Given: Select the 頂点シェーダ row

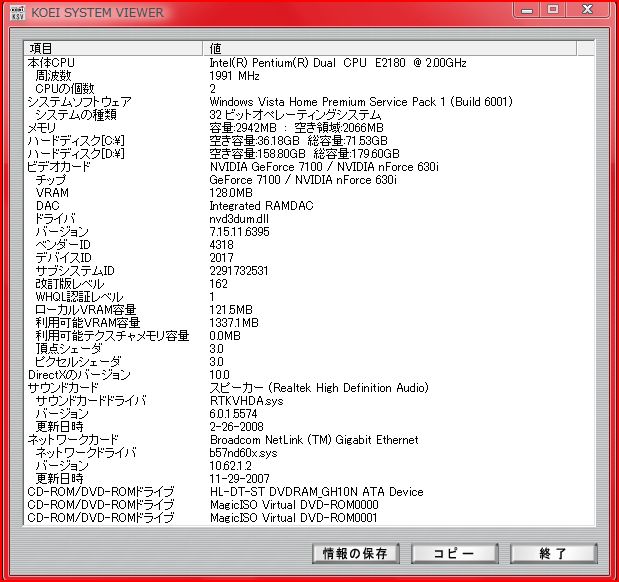Looking at the screenshot, I should (x=69, y=349).
